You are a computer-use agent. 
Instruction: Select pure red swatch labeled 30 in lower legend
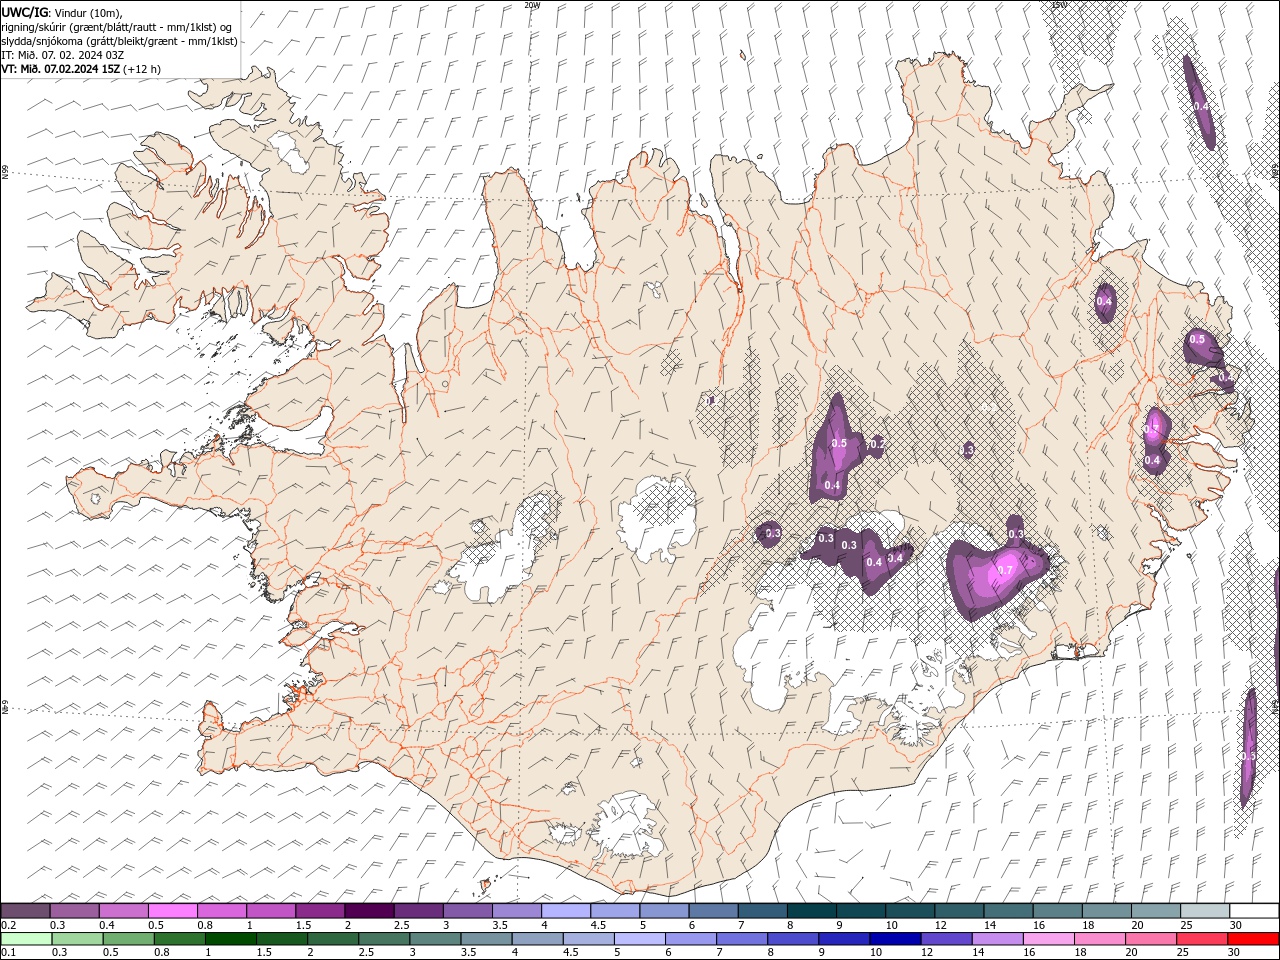pyautogui.click(x=1252, y=939)
